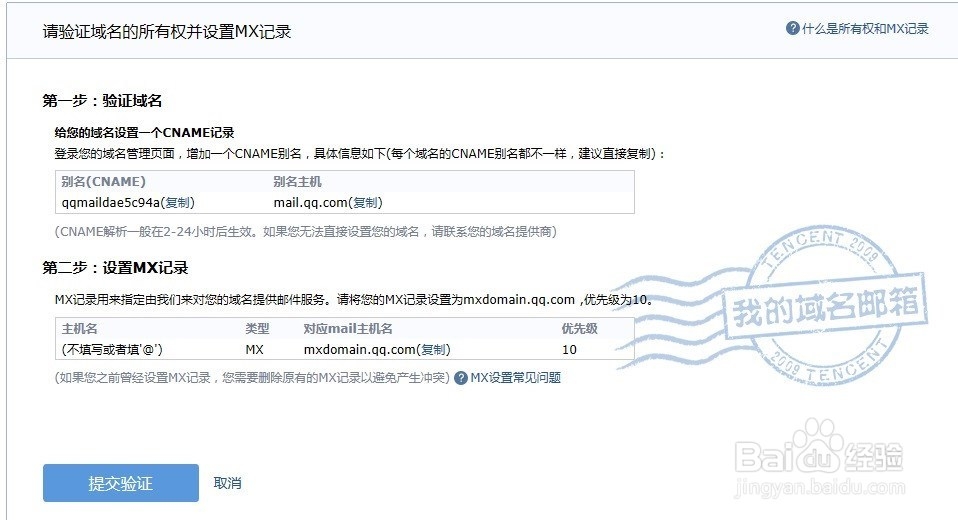Open the 什么是所有权和MX记录 help link

(x=865, y=29)
